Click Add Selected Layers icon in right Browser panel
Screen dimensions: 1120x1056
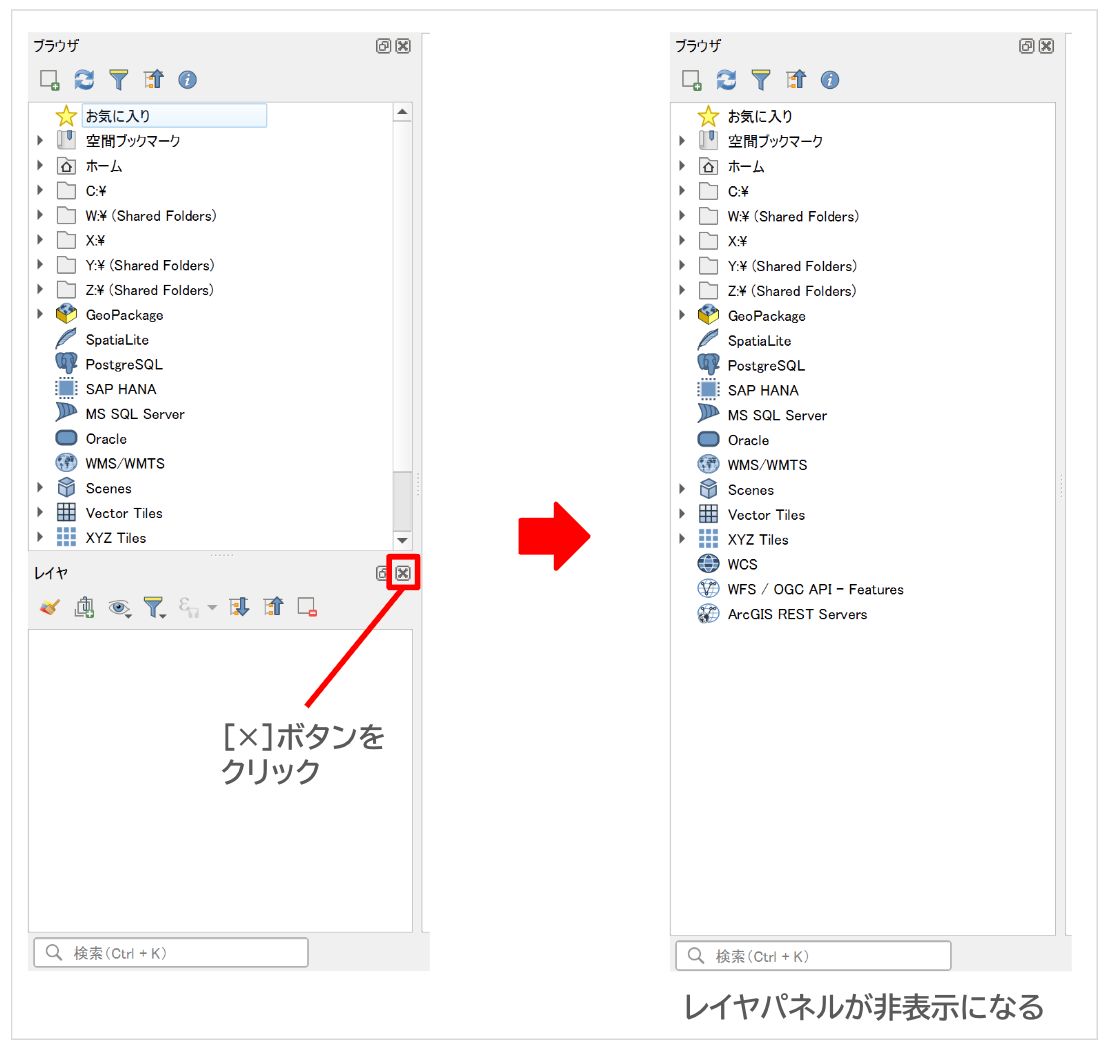point(691,80)
